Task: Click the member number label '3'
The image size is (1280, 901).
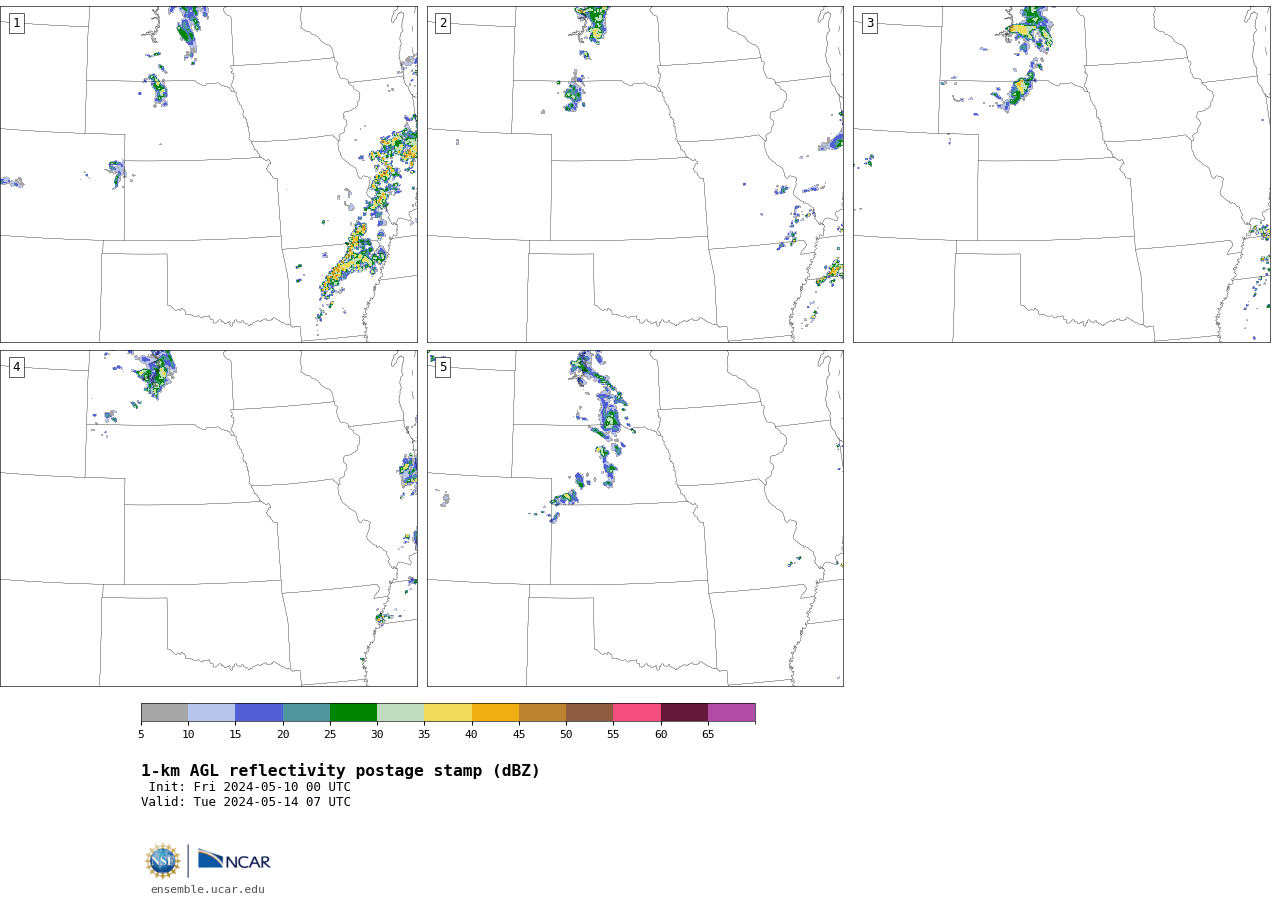Action: tap(869, 23)
